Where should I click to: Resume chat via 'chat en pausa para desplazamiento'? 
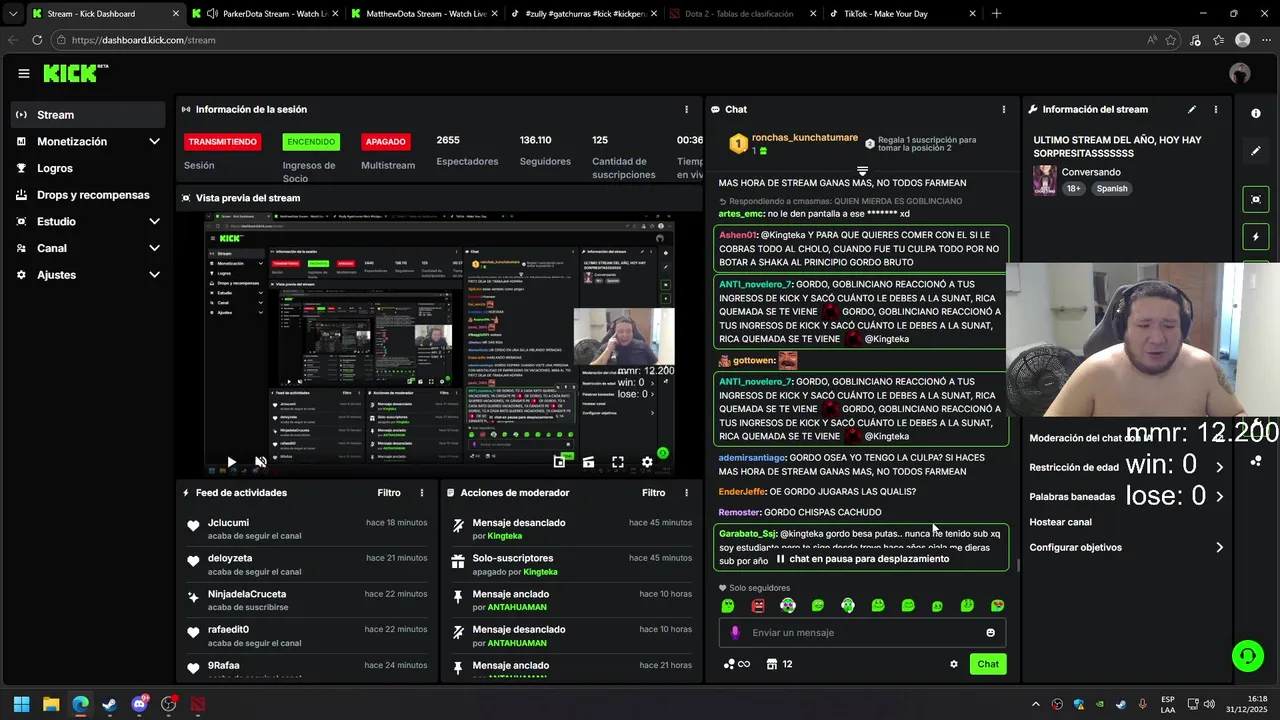pos(863,559)
